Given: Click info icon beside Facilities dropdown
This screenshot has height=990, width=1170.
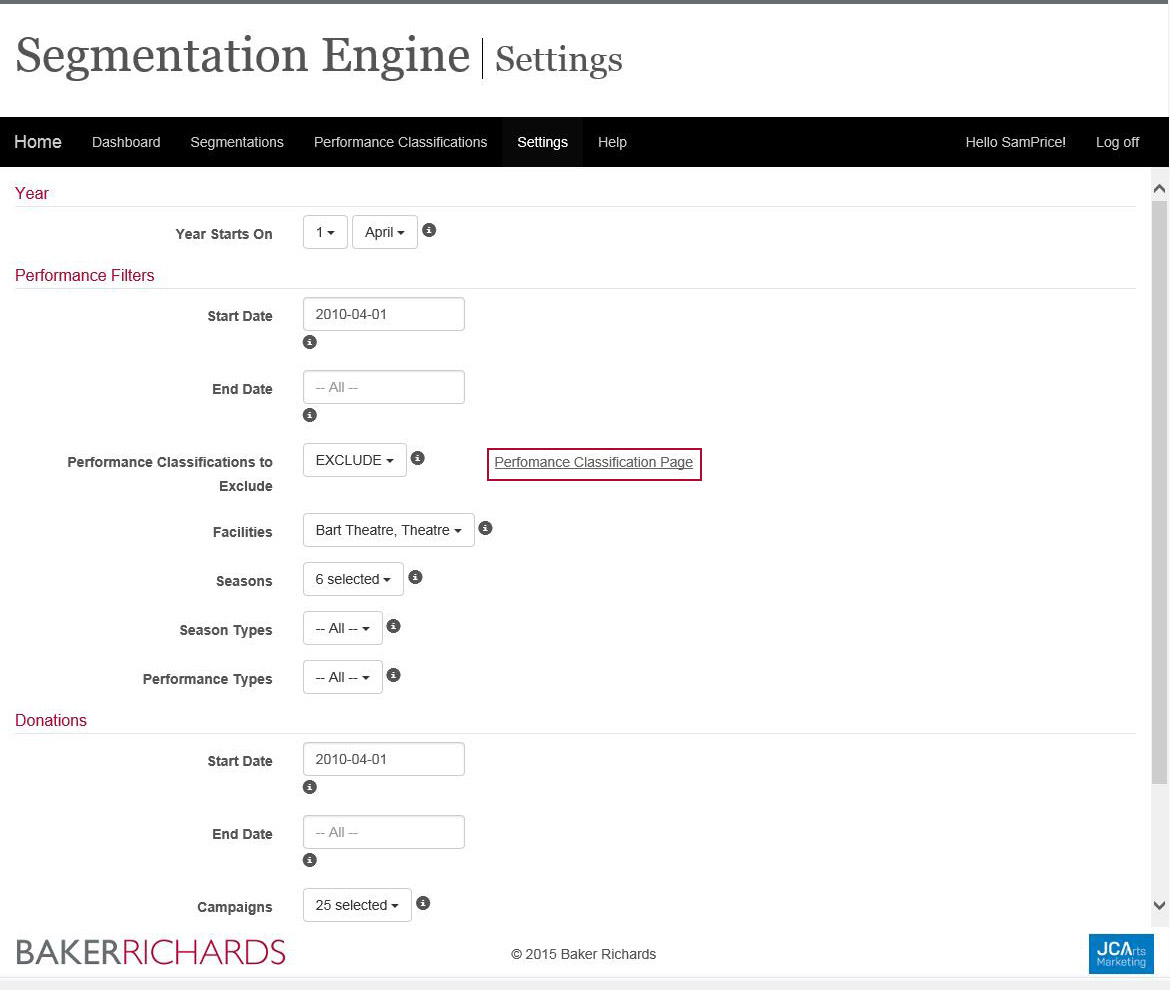Looking at the screenshot, I should point(485,528).
